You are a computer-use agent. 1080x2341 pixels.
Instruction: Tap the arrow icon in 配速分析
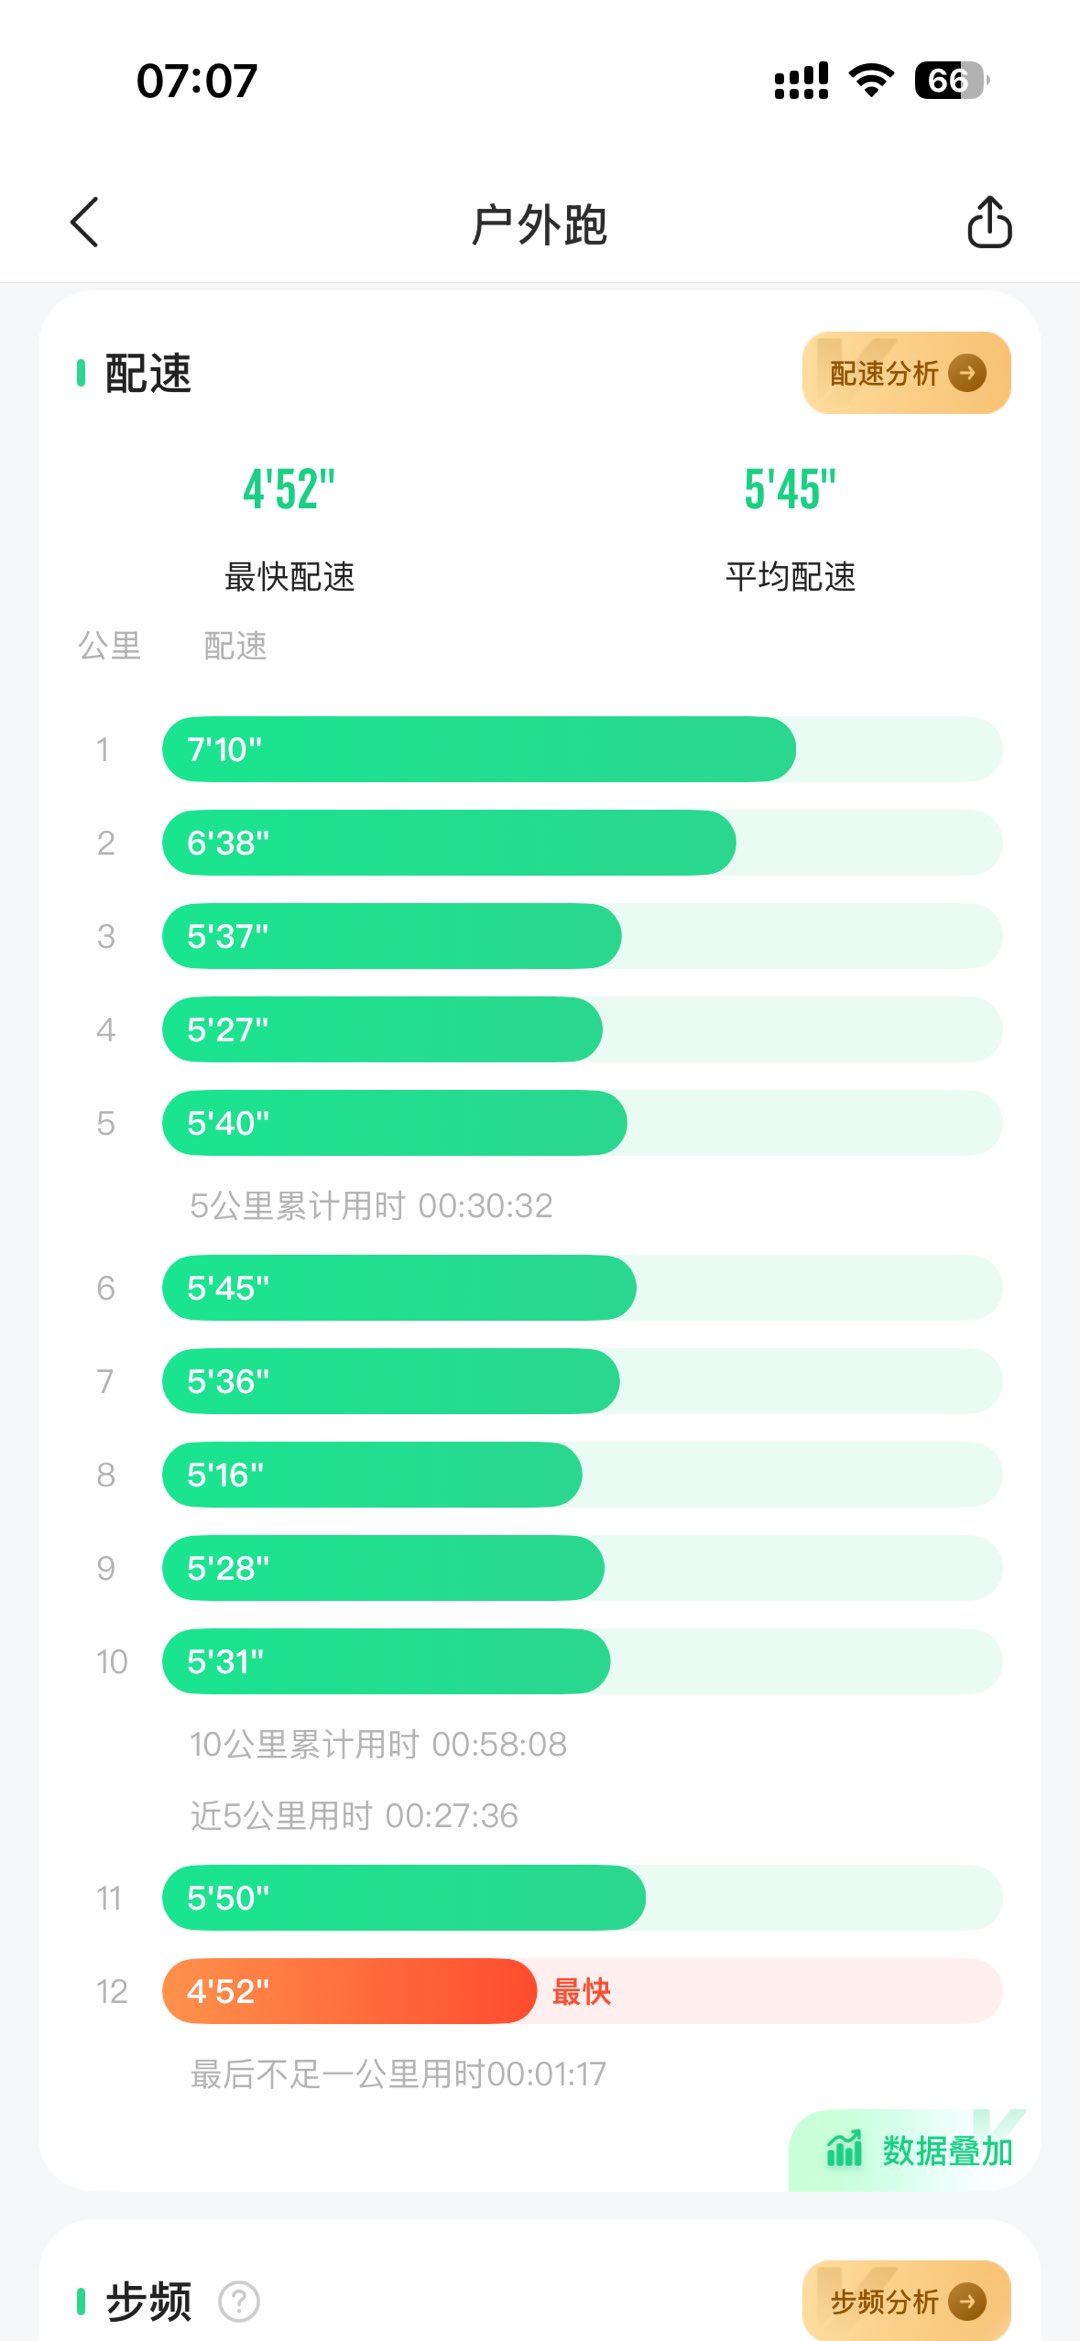(x=967, y=373)
